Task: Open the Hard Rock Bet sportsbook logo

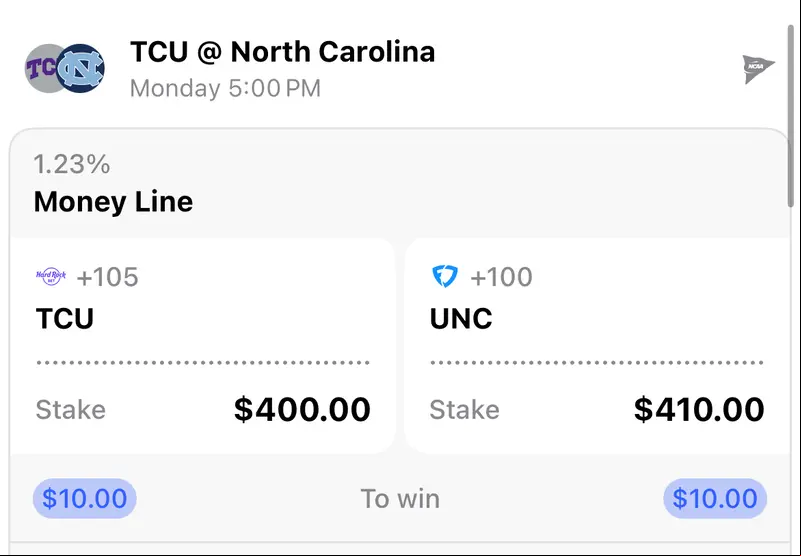Action: point(51,276)
